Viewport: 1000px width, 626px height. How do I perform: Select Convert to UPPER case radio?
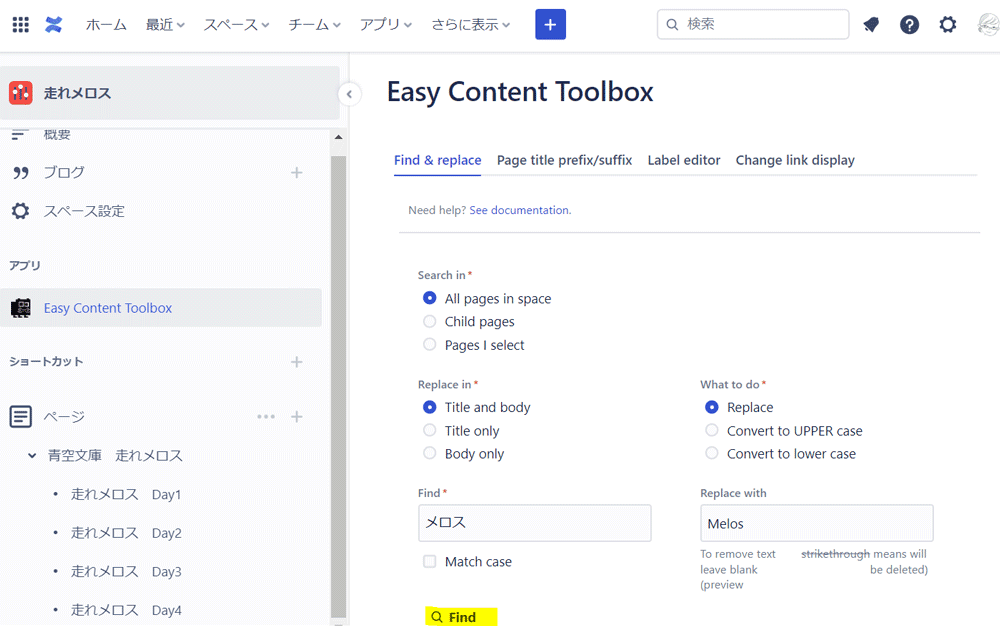tap(712, 430)
